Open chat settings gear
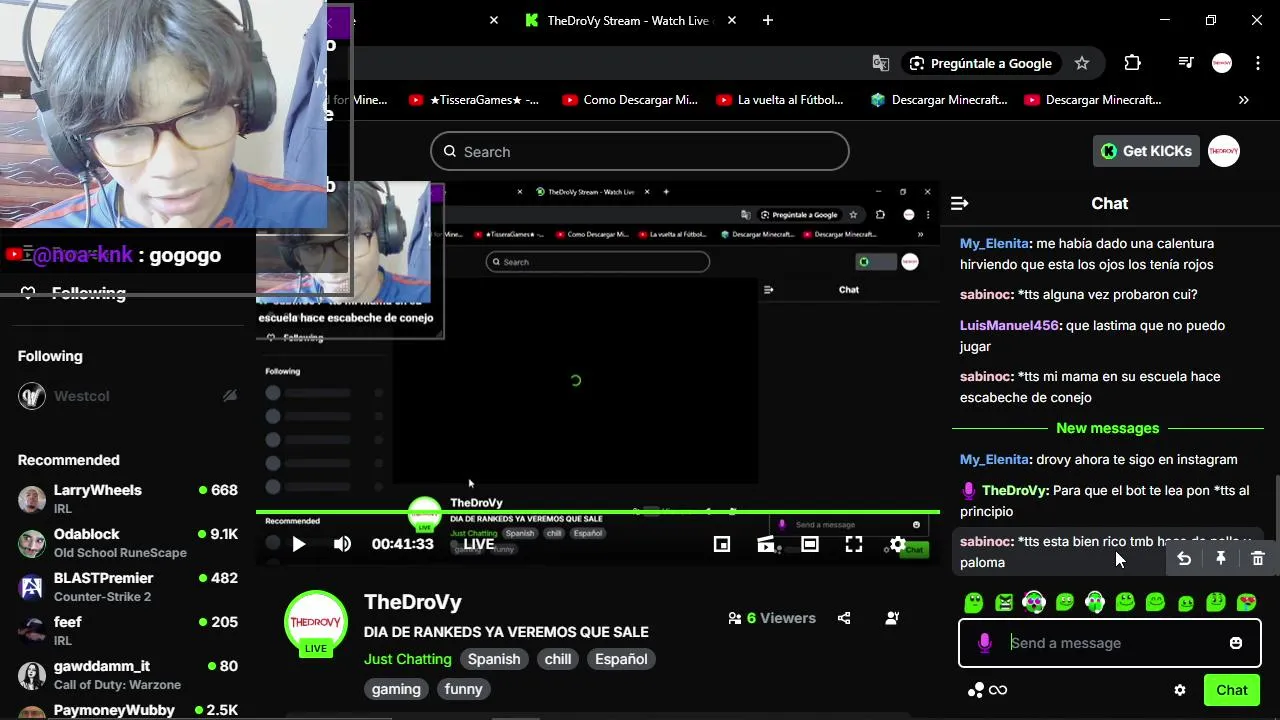This screenshot has height=720, width=1280. 1180,690
